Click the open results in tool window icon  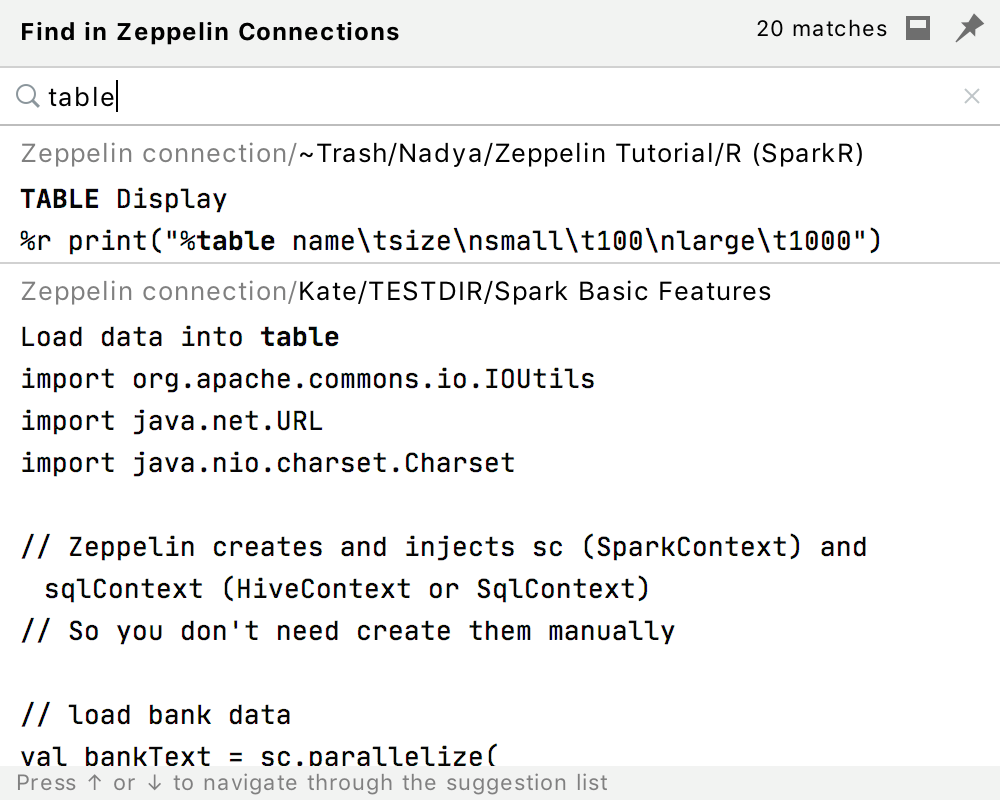[917, 28]
